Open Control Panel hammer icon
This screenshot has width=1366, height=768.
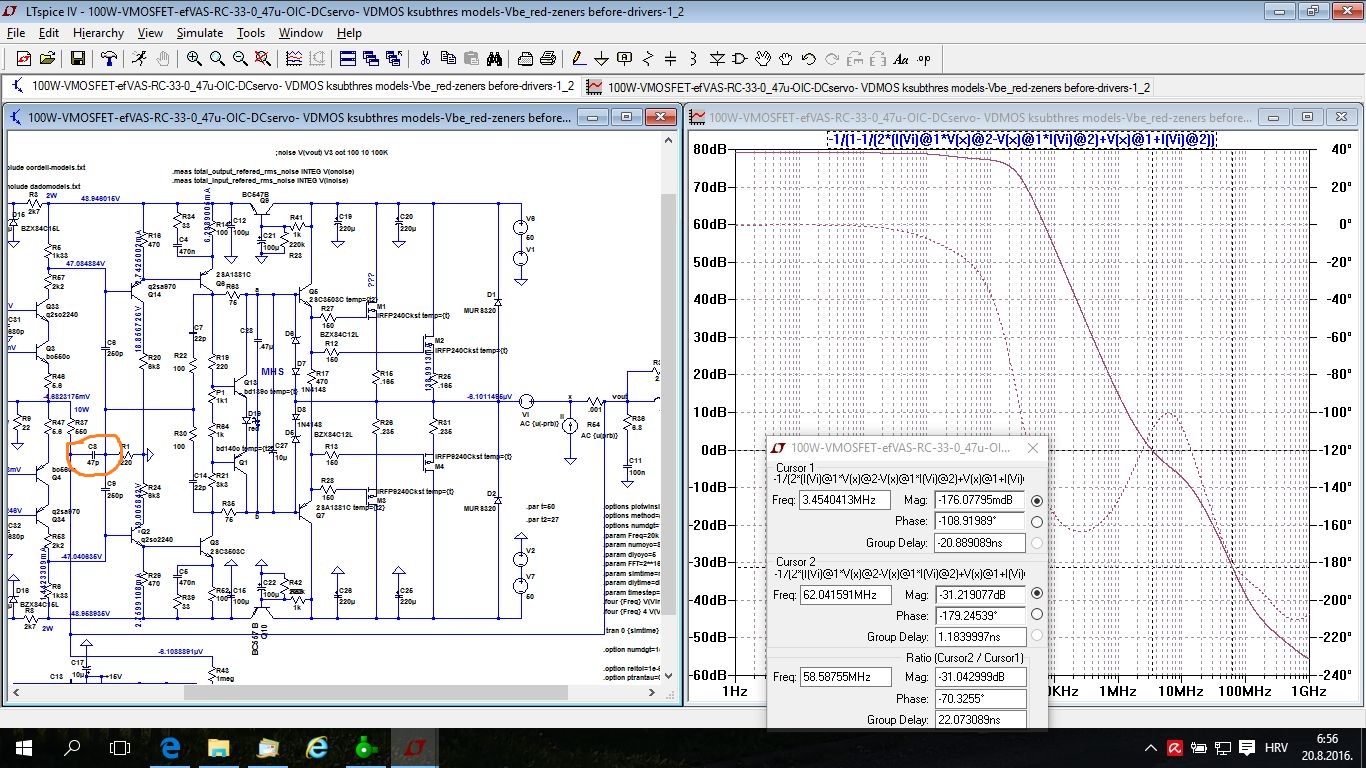coord(109,59)
